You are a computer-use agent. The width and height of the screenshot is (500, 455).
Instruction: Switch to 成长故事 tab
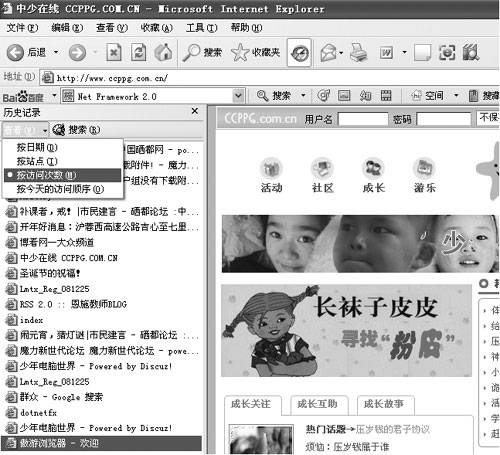pos(385,404)
